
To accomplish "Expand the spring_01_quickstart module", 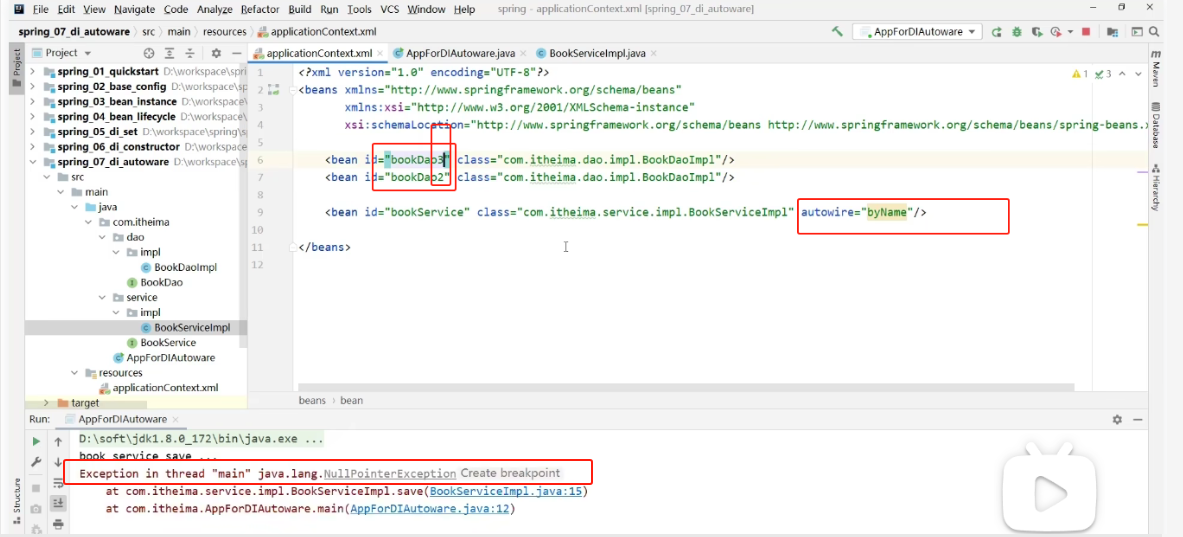I will pyautogui.click(x=32, y=71).
